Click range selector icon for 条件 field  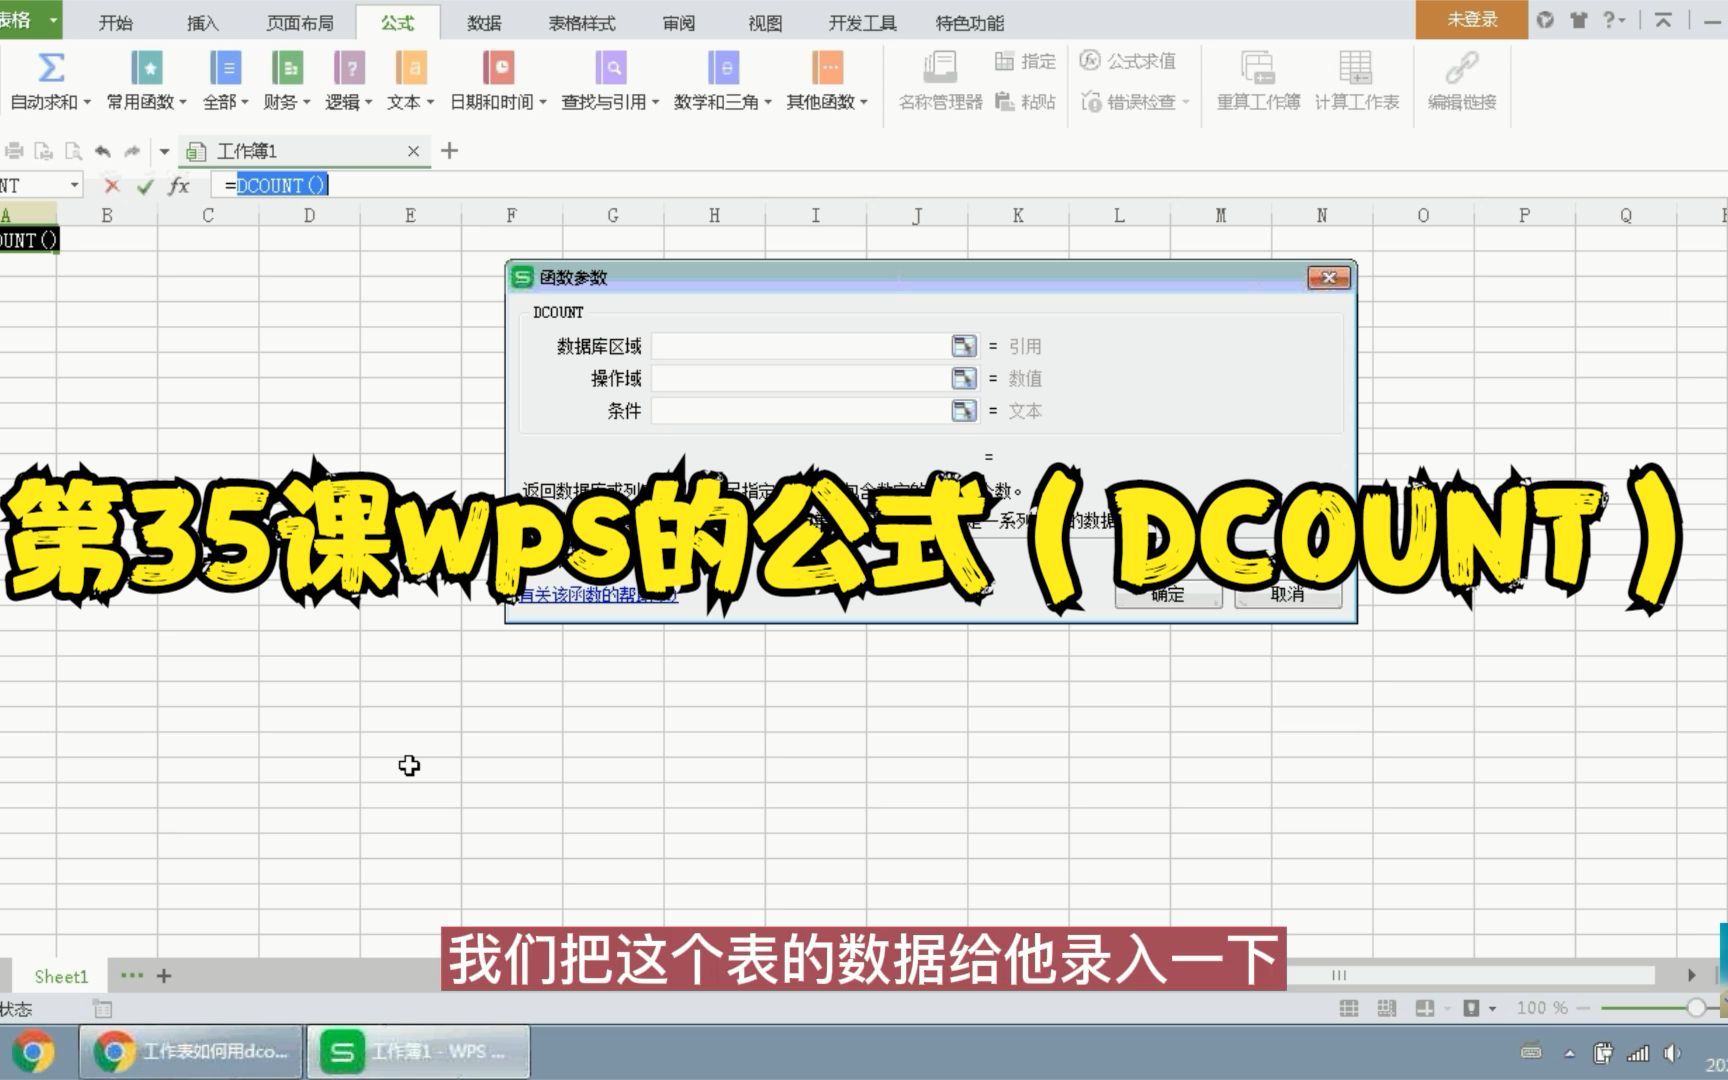coord(963,410)
